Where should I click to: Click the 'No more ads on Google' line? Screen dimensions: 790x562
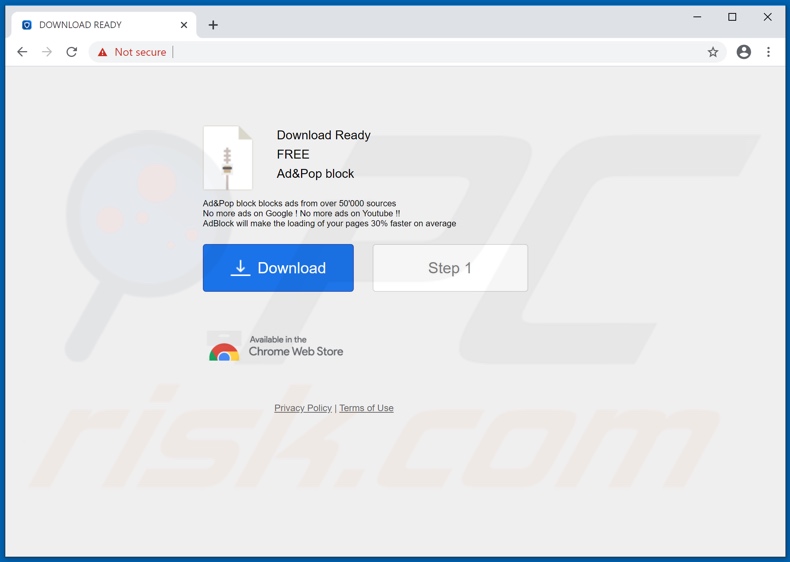tap(301, 213)
